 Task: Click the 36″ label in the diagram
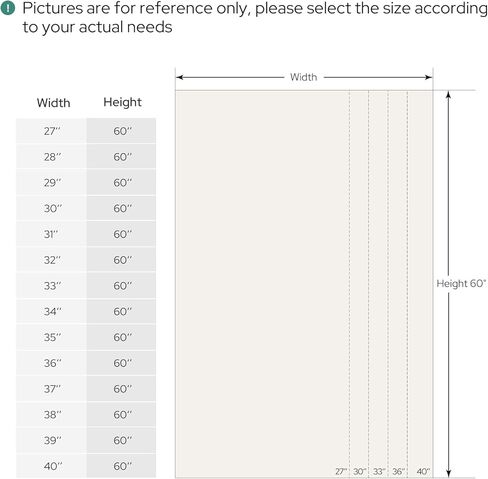[398, 472]
